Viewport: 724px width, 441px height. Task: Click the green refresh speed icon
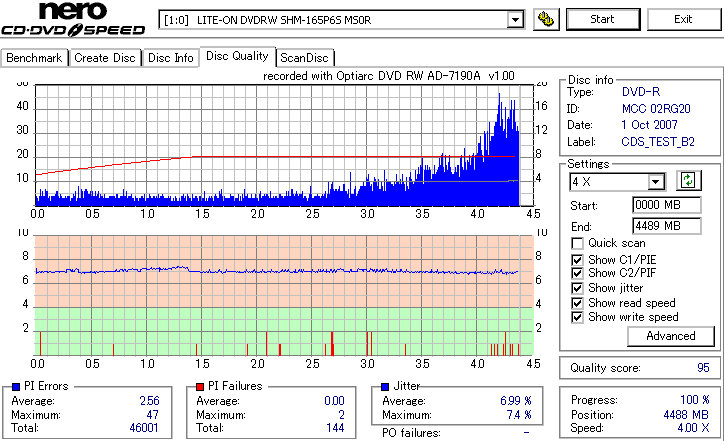pos(688,181)
